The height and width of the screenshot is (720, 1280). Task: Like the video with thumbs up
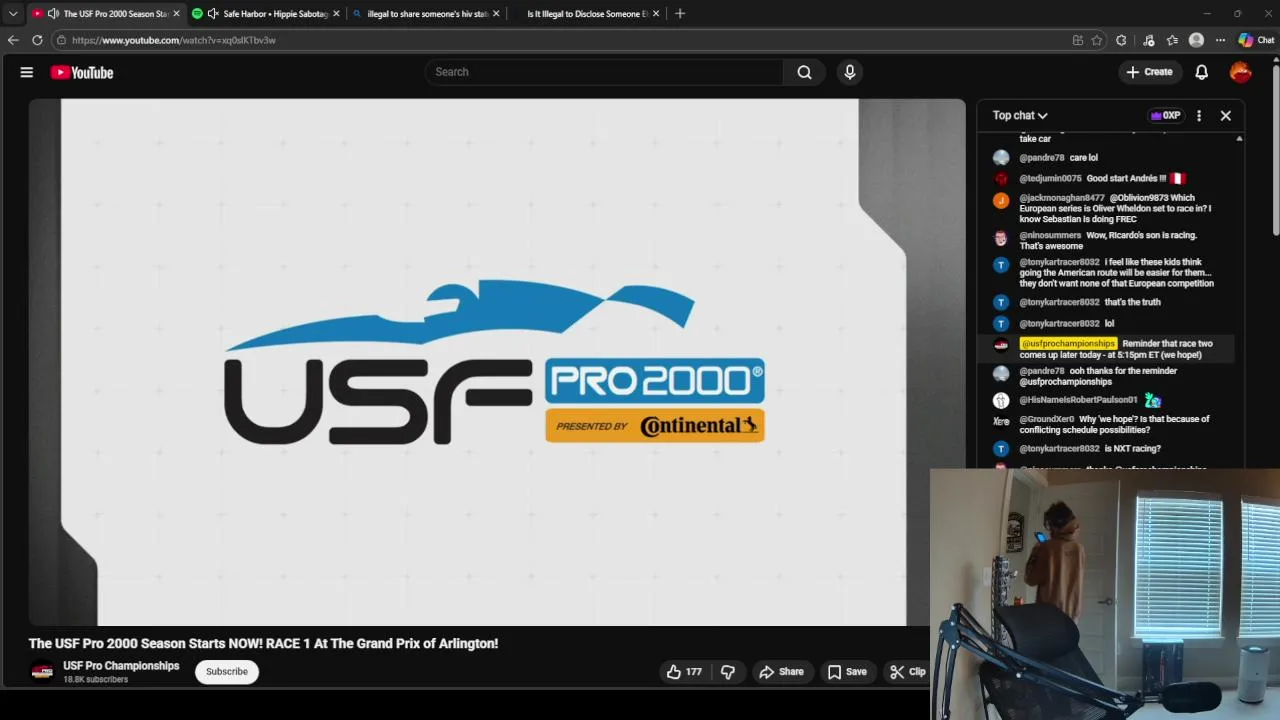(x=684, y=672)
